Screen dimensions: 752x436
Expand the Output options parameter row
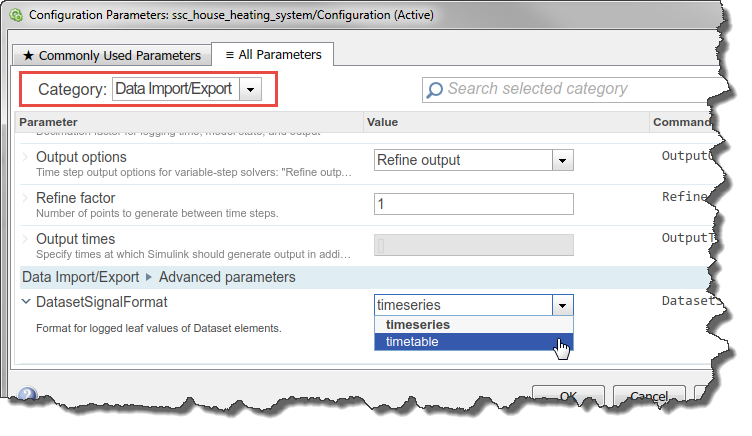click(25, 158)
